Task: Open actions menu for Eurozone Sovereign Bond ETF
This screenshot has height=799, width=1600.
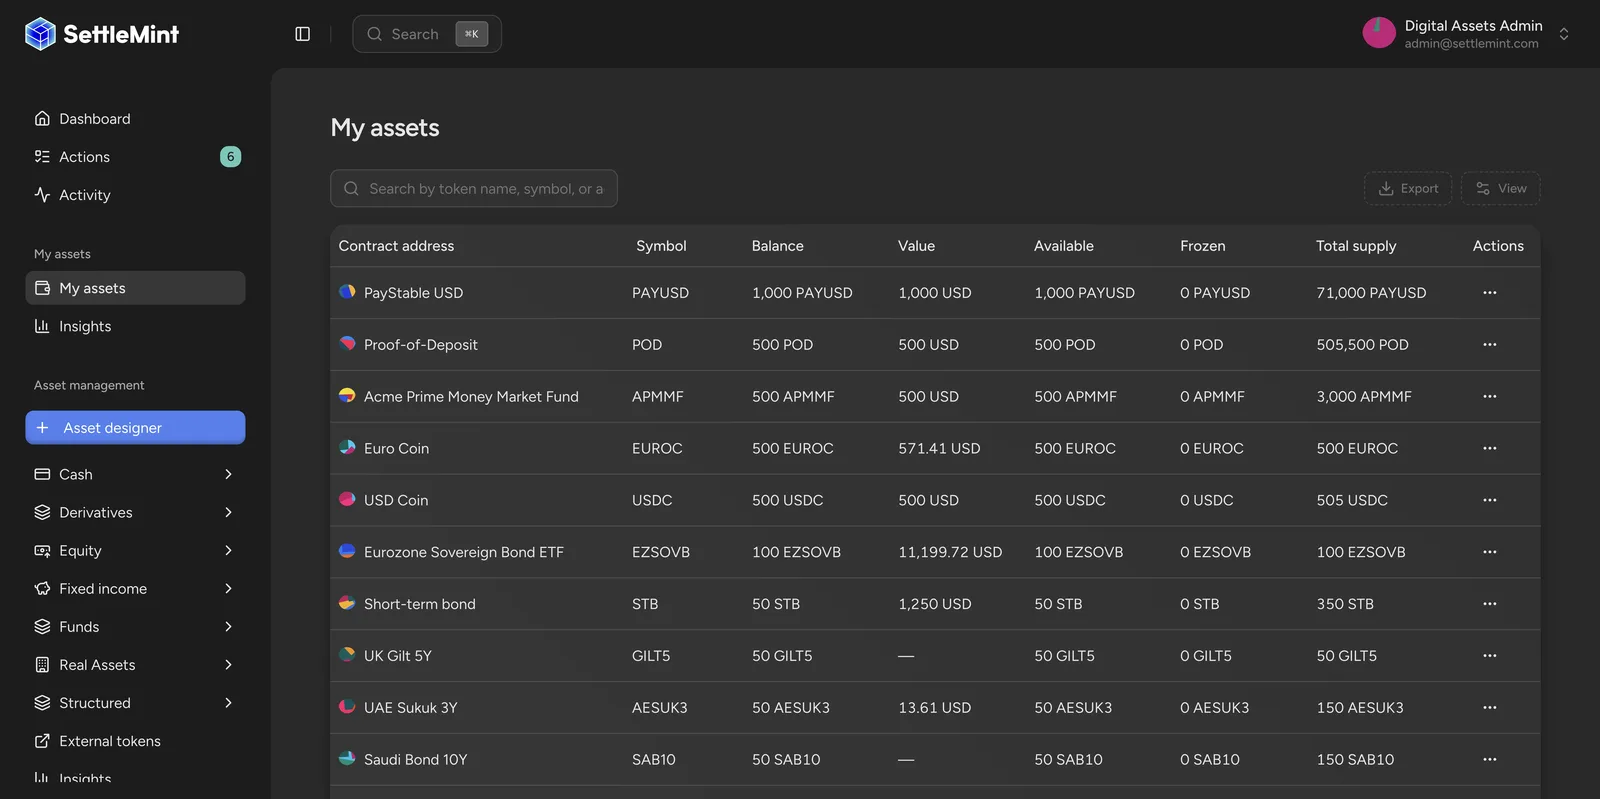Action: (1490, 552)
